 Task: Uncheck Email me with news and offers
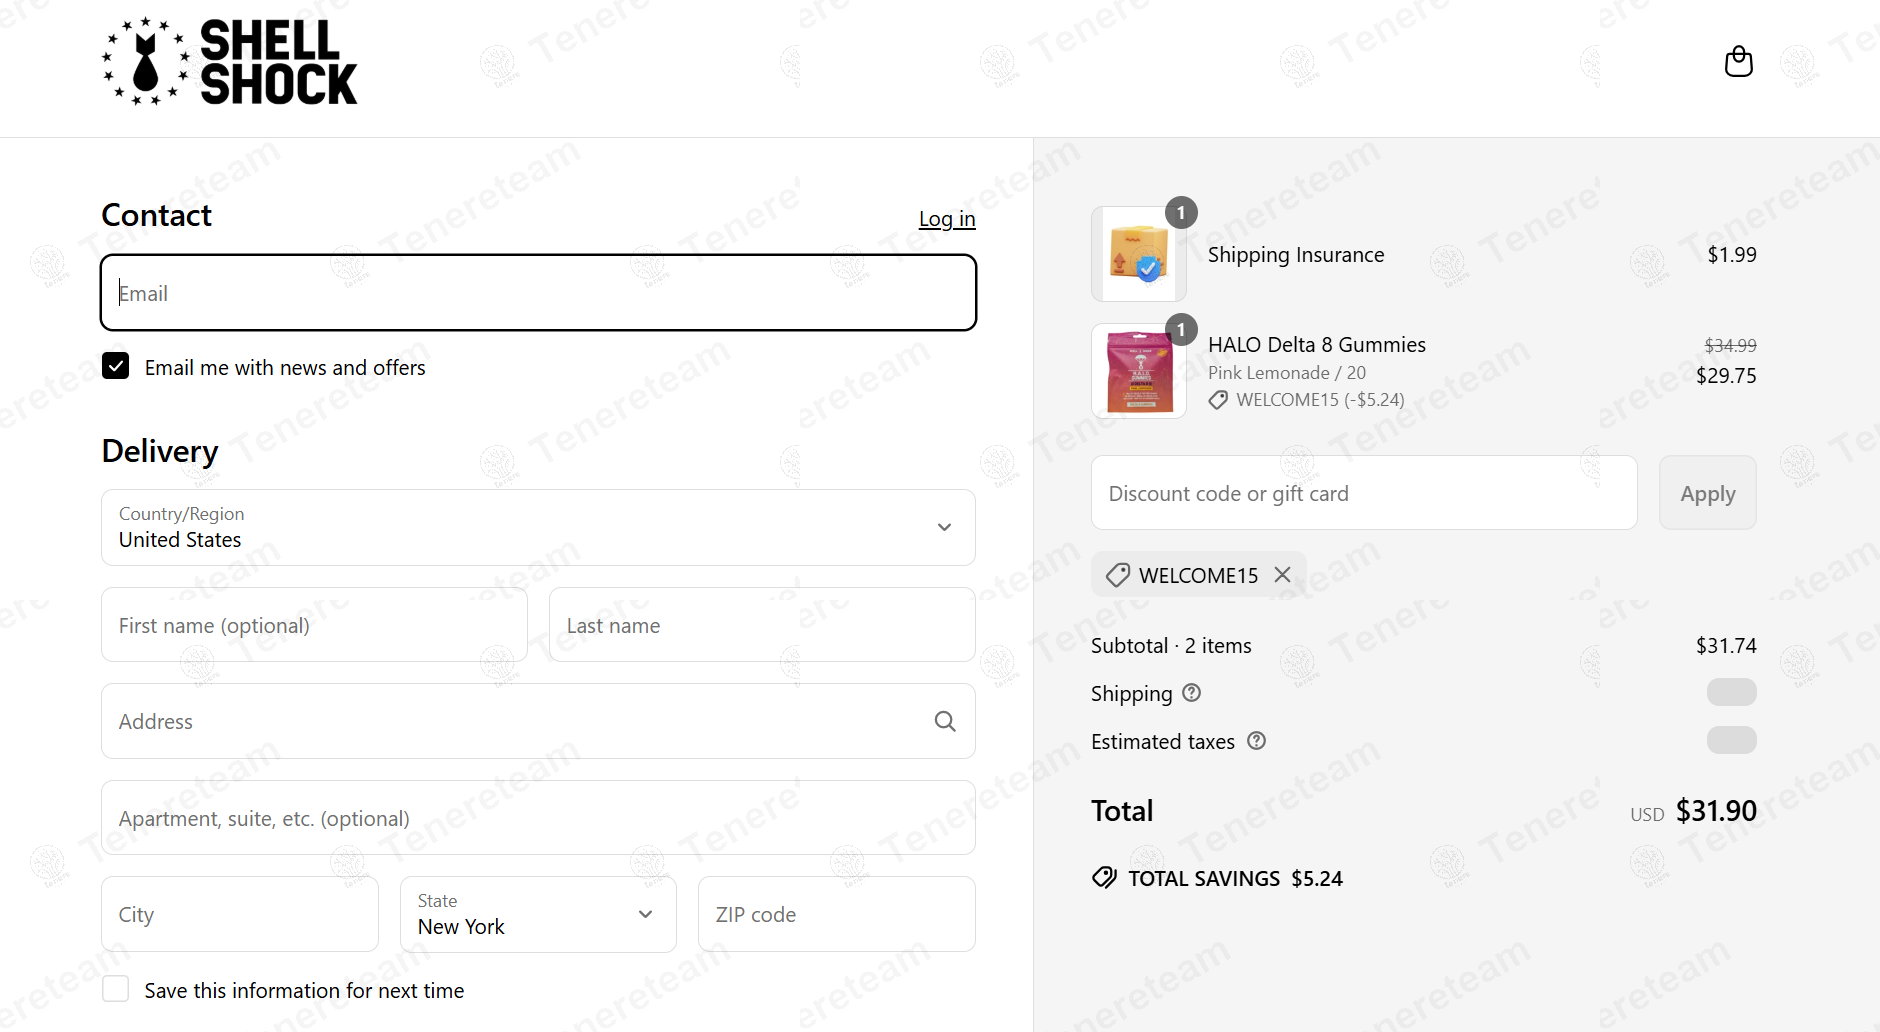116,366
